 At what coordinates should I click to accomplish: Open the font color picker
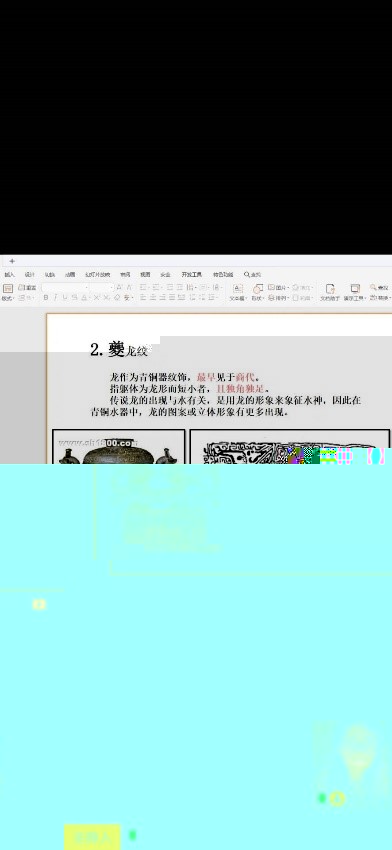click(x=86, y=298)
